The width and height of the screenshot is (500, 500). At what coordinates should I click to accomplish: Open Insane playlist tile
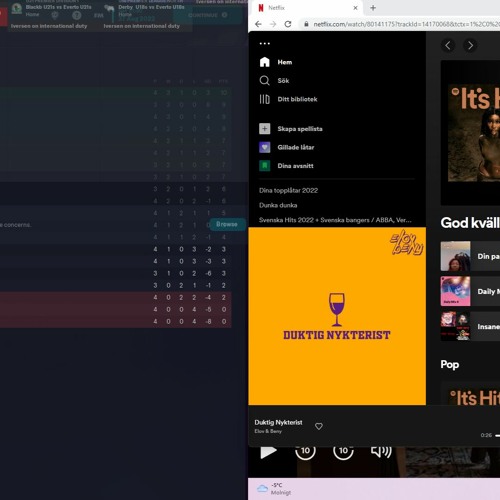[470, 326]
